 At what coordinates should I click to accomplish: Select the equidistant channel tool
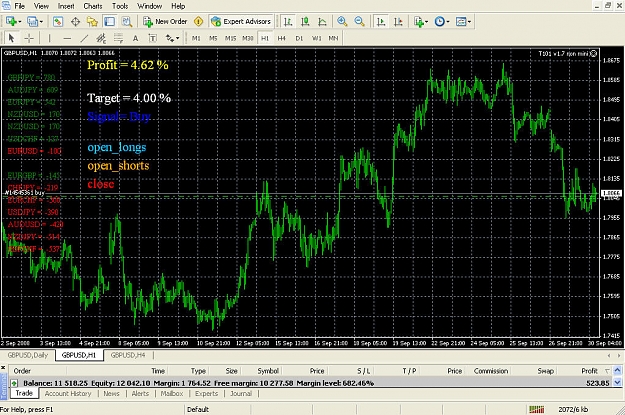pos(101,38)
